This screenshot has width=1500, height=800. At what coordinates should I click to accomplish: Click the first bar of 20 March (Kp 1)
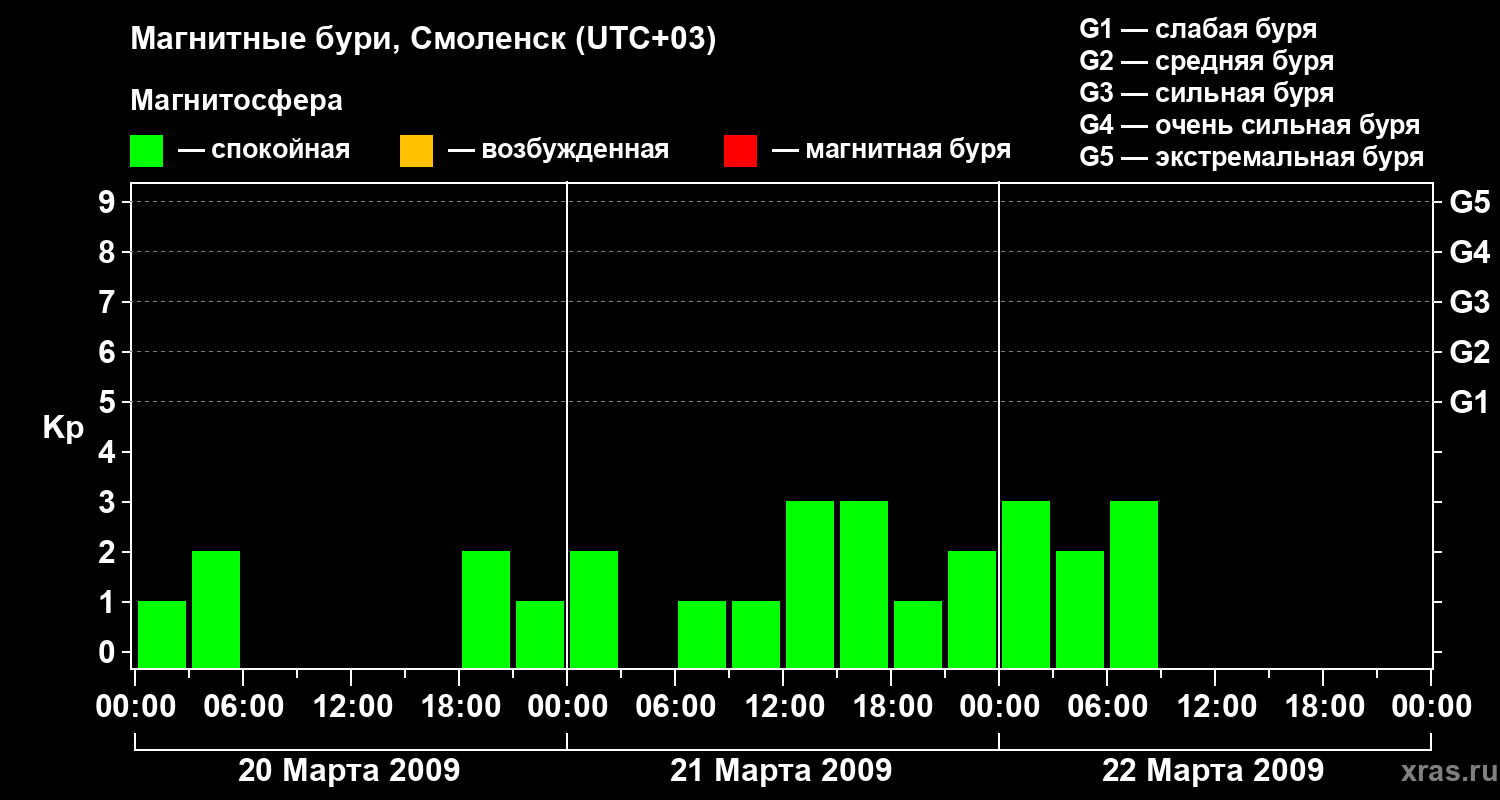point(162,634)
